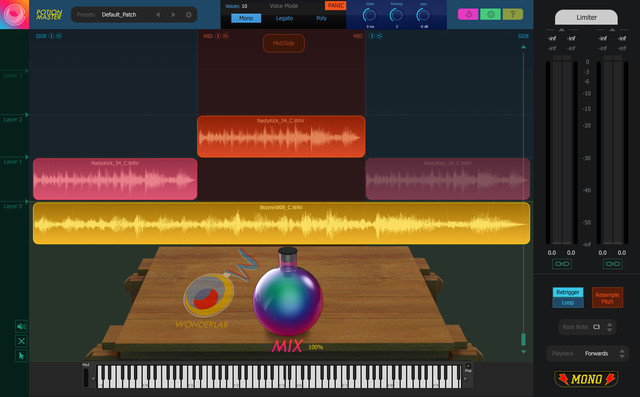Image resolution: width=640 pixels, height=397 pixels.
Task: Toggle the Loop switch
Action: click(568, 302)
